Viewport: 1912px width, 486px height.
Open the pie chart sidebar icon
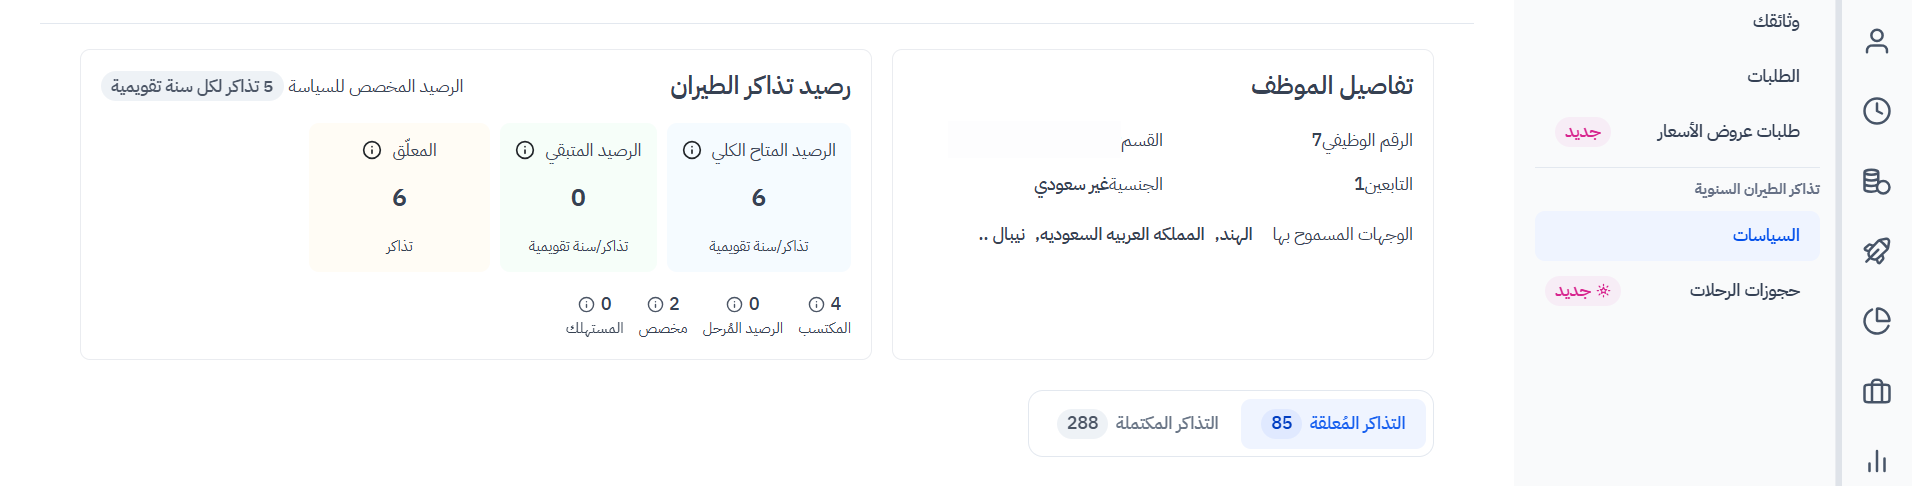click(x=1876, y=321)
